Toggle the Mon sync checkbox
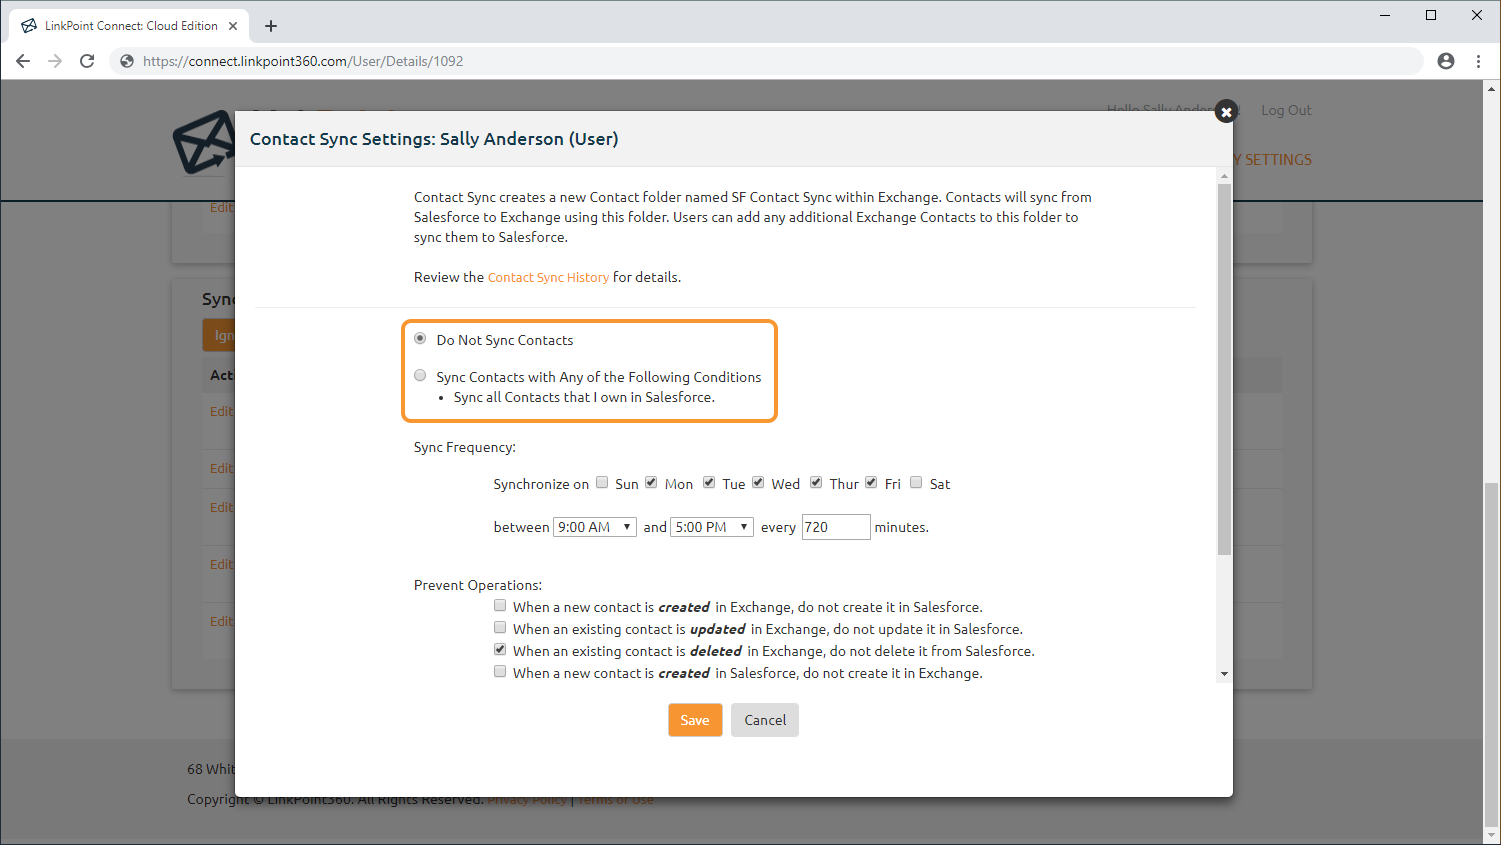The width and height of the screenshot is (1501, 845). (x=651, y=482)
